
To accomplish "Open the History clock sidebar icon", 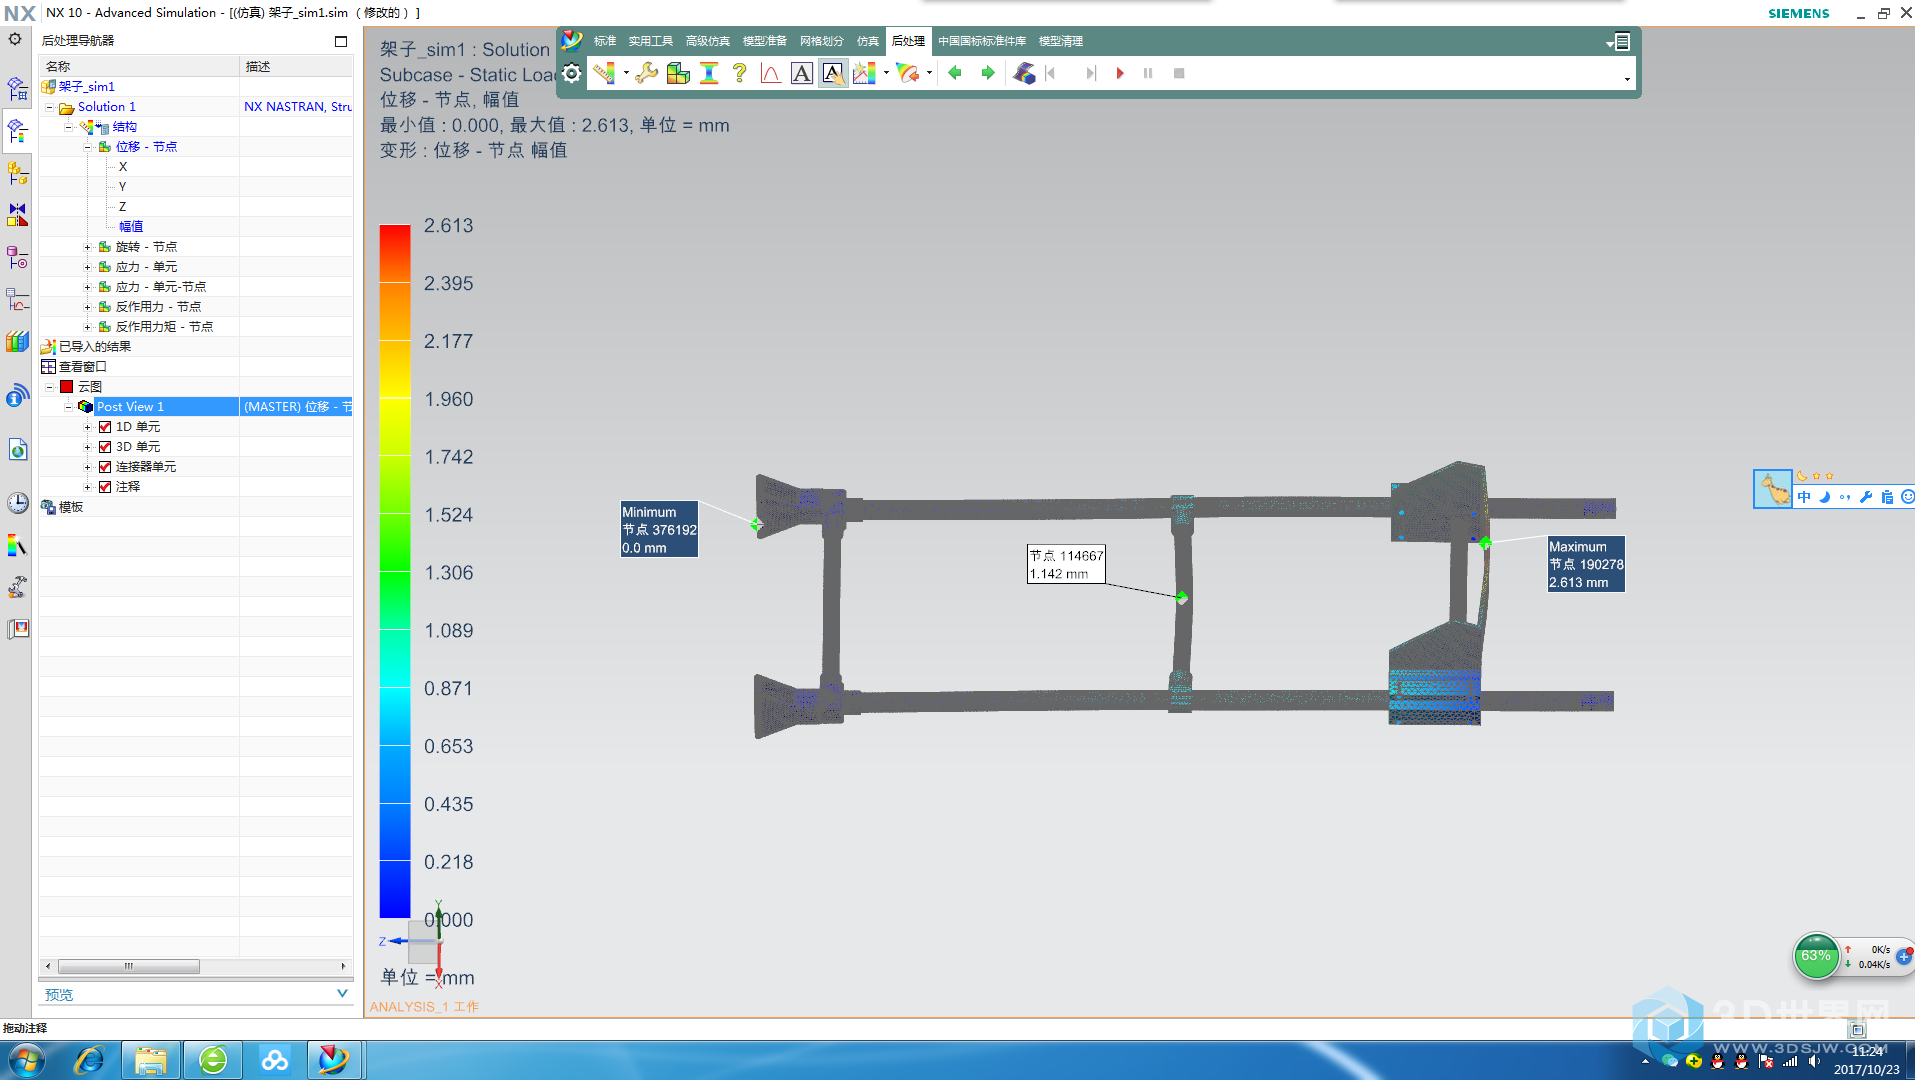I will (x=17, y=503).
